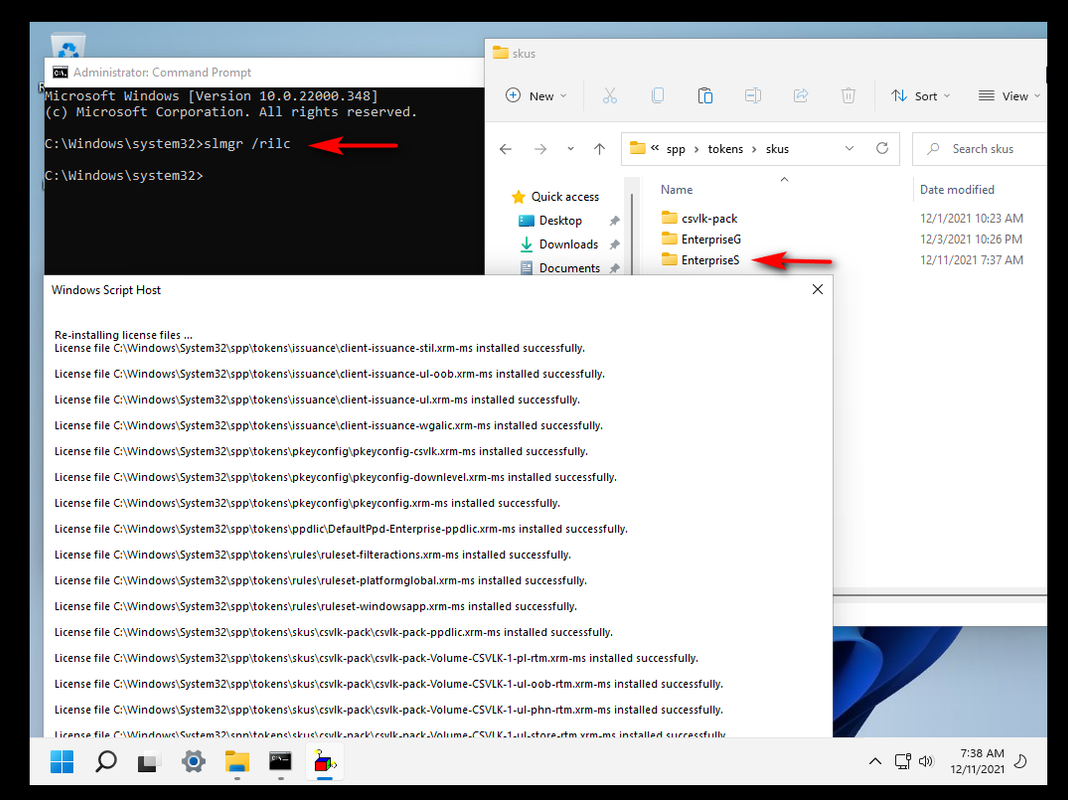Click the skus folder icon in title bar
The image size is (1068, 800).
click(x=501, y=52)
